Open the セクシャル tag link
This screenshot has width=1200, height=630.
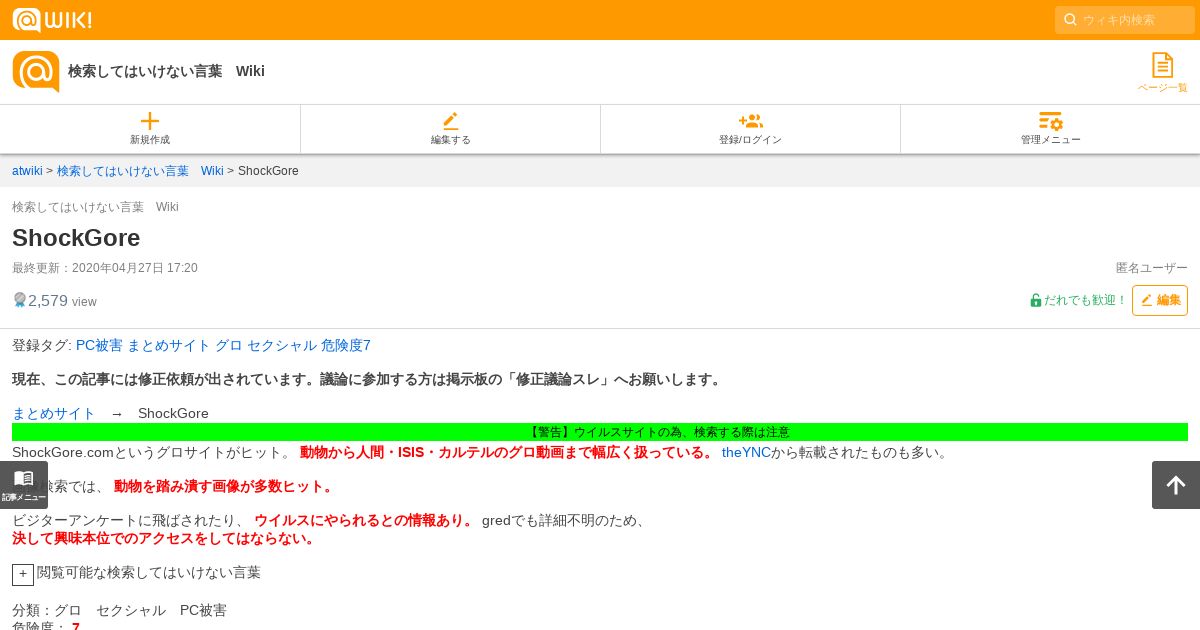pos(282,345)
